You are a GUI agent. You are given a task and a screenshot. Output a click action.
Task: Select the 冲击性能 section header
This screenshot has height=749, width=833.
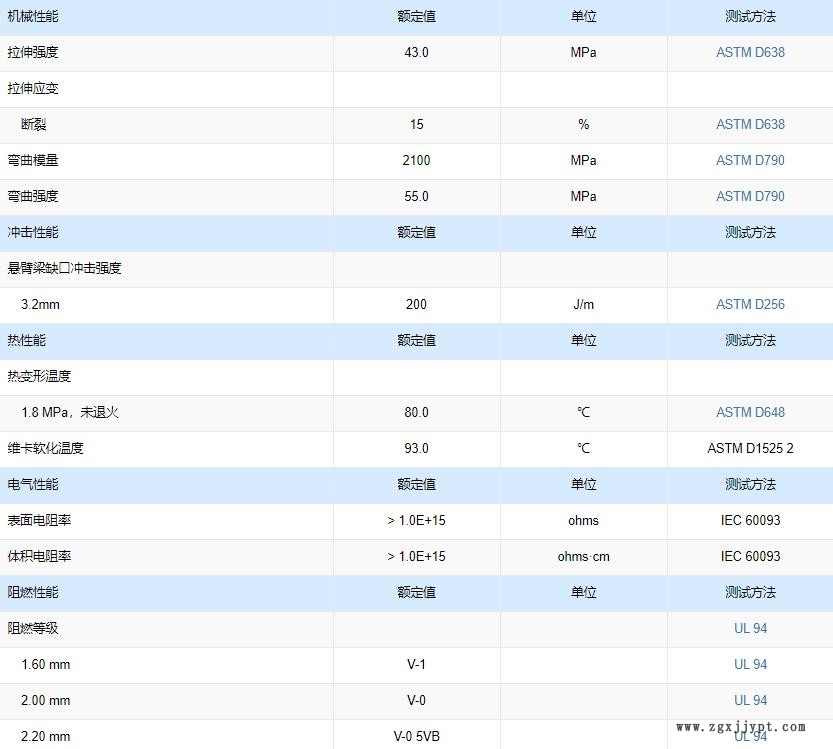pos(33,232)
